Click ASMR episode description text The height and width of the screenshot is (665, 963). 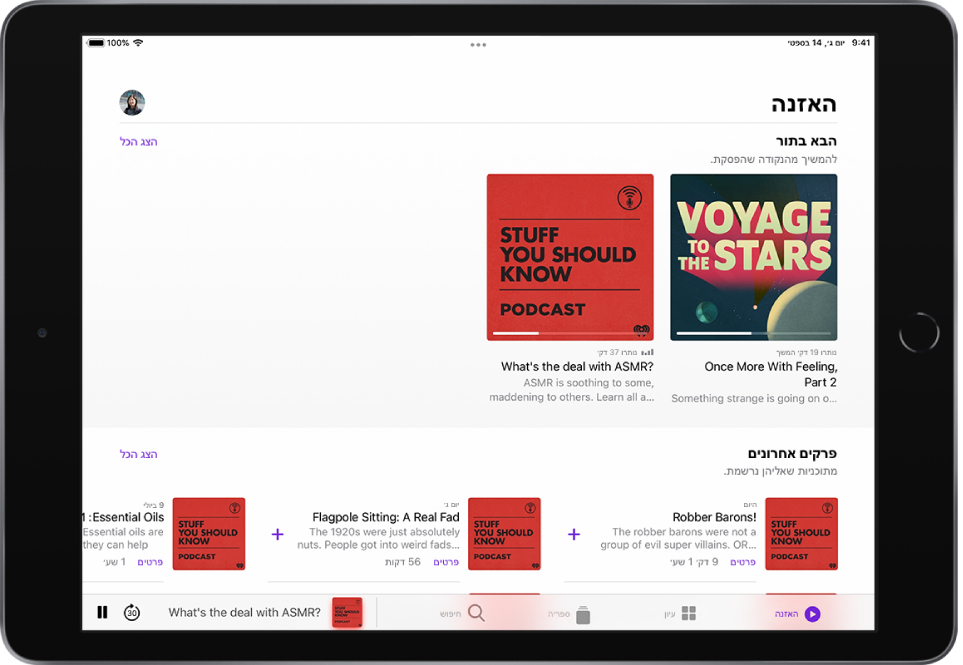pos(572,390)
